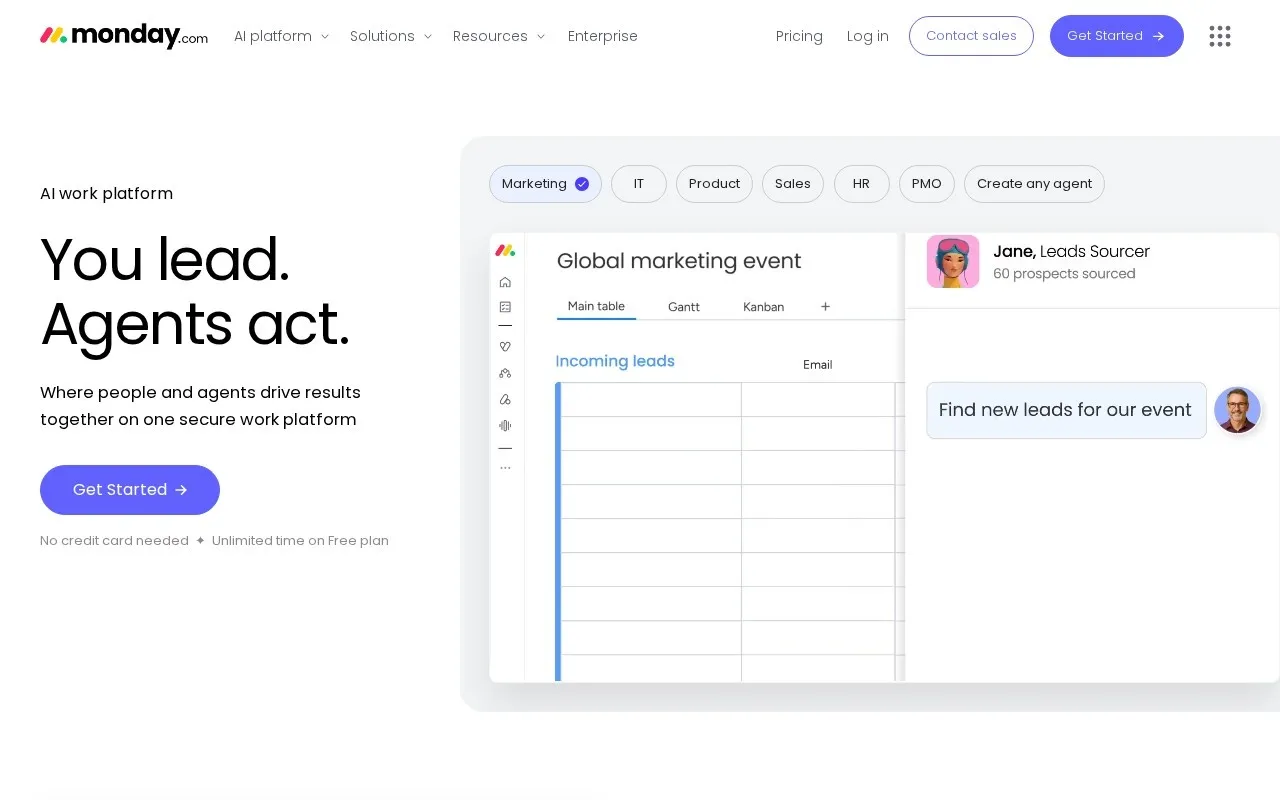The height and width of the screenshot is (800, 1280).
Task: Switch to the Kanban tab
Action: point(763,307)
